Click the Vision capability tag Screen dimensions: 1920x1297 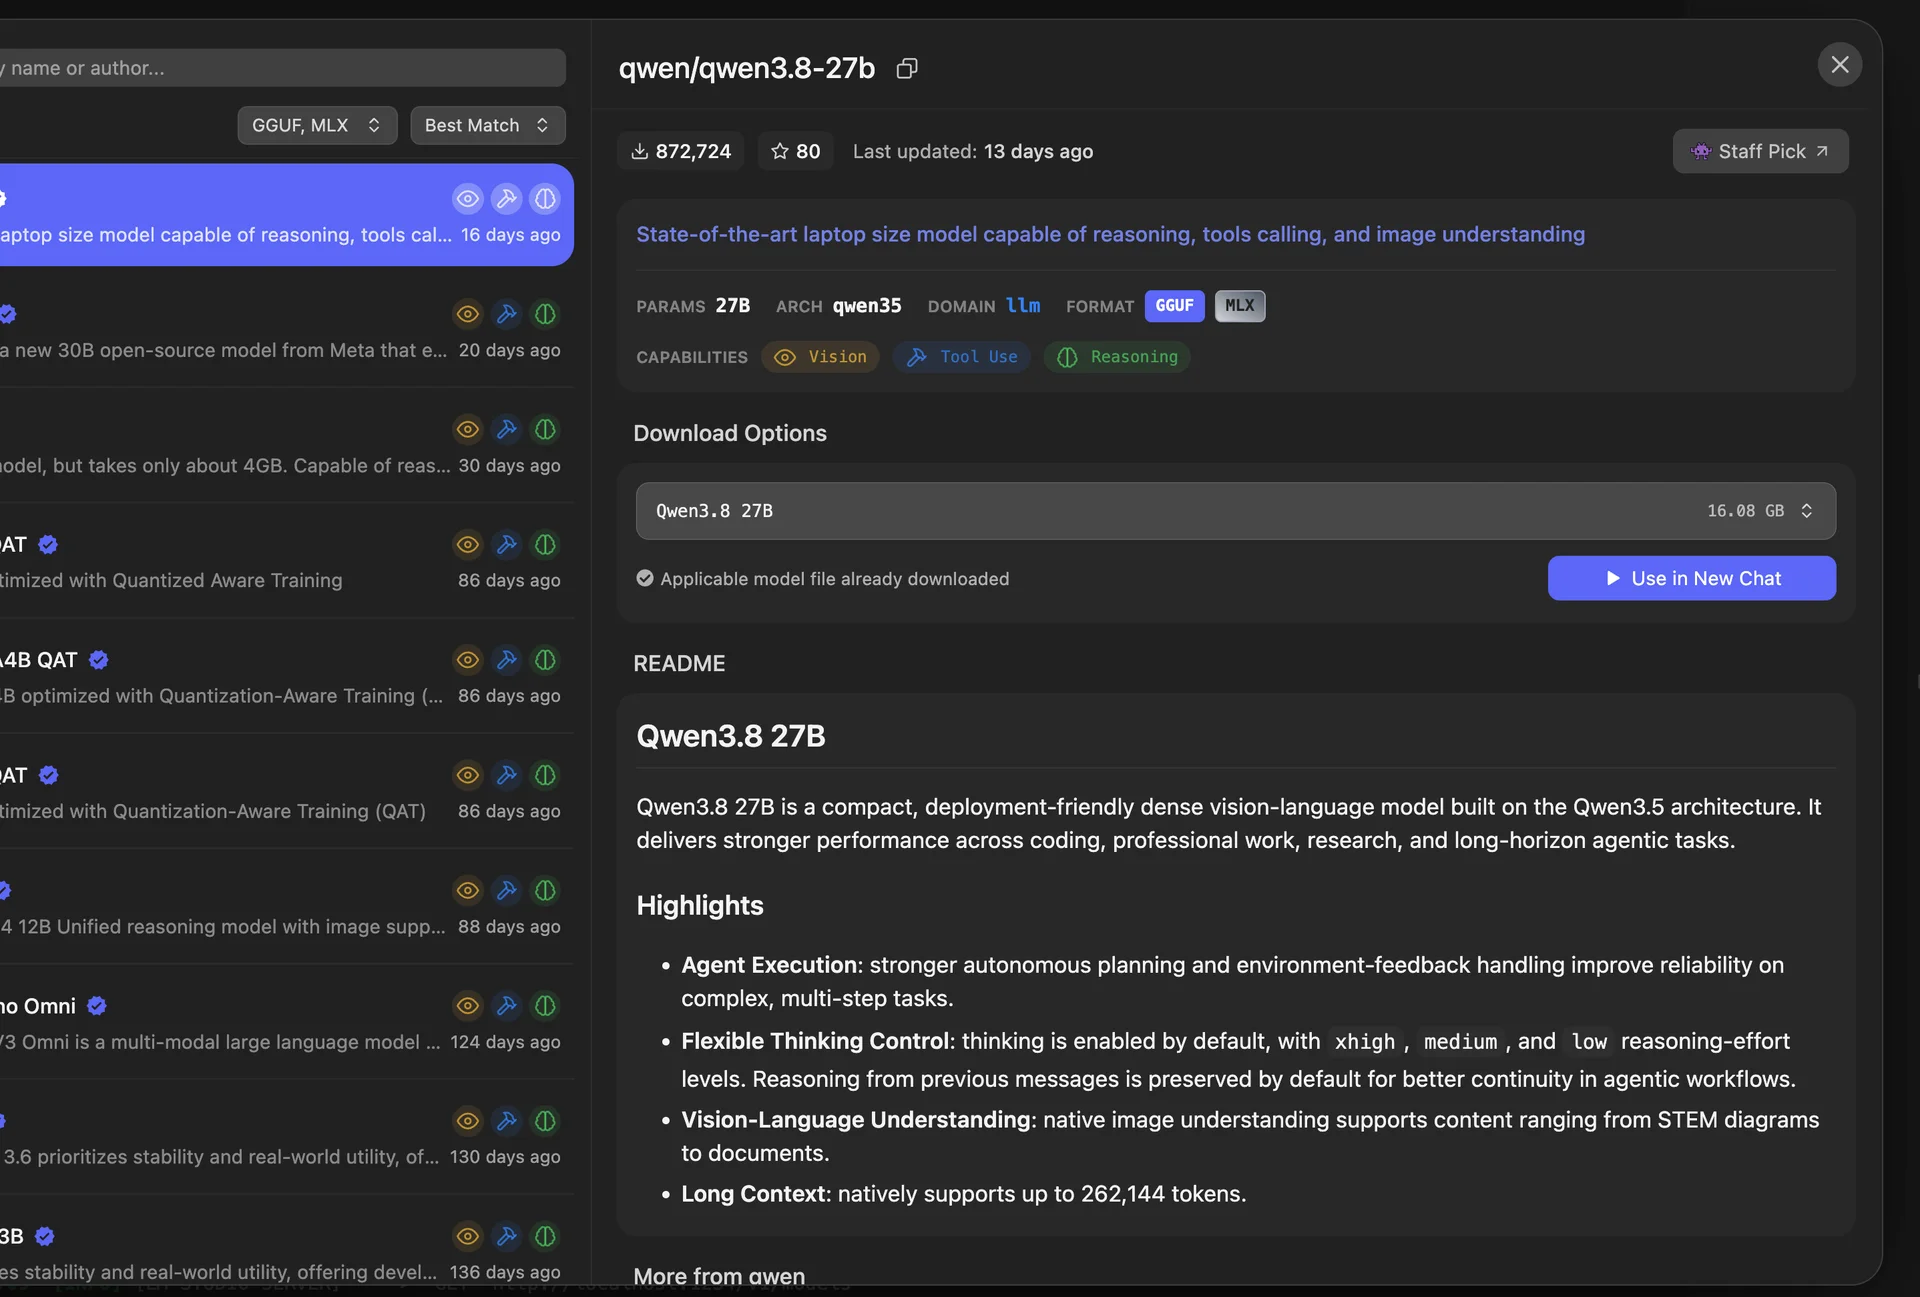pos(820,357)
